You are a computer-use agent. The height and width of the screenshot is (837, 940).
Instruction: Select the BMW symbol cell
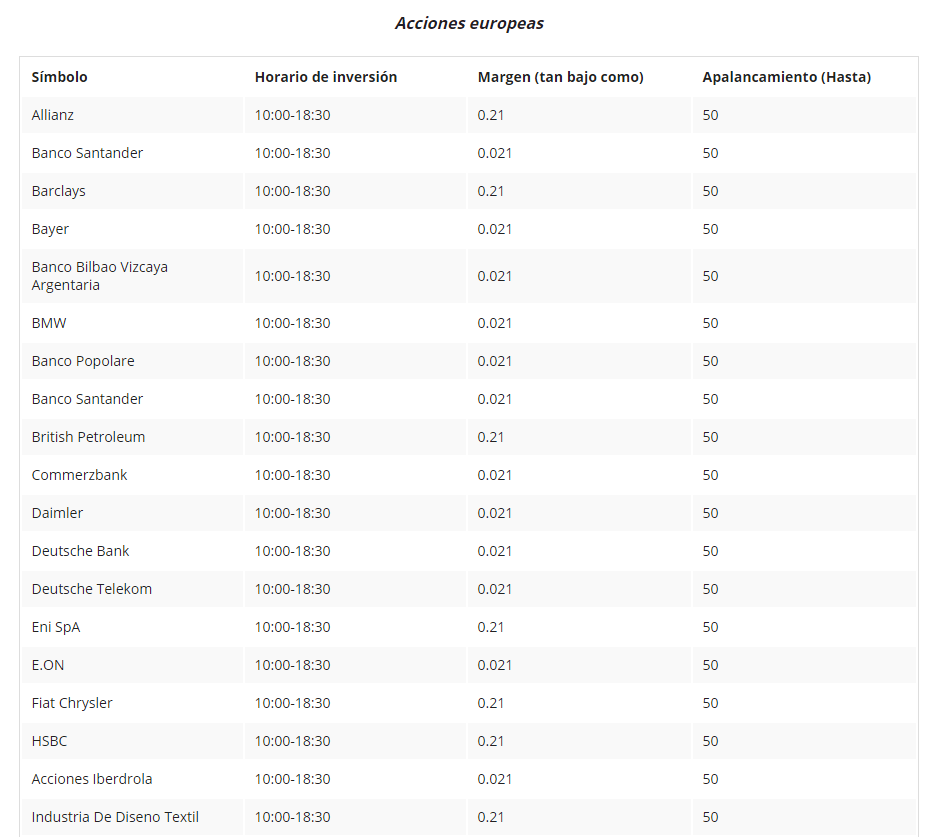(49, 323)
